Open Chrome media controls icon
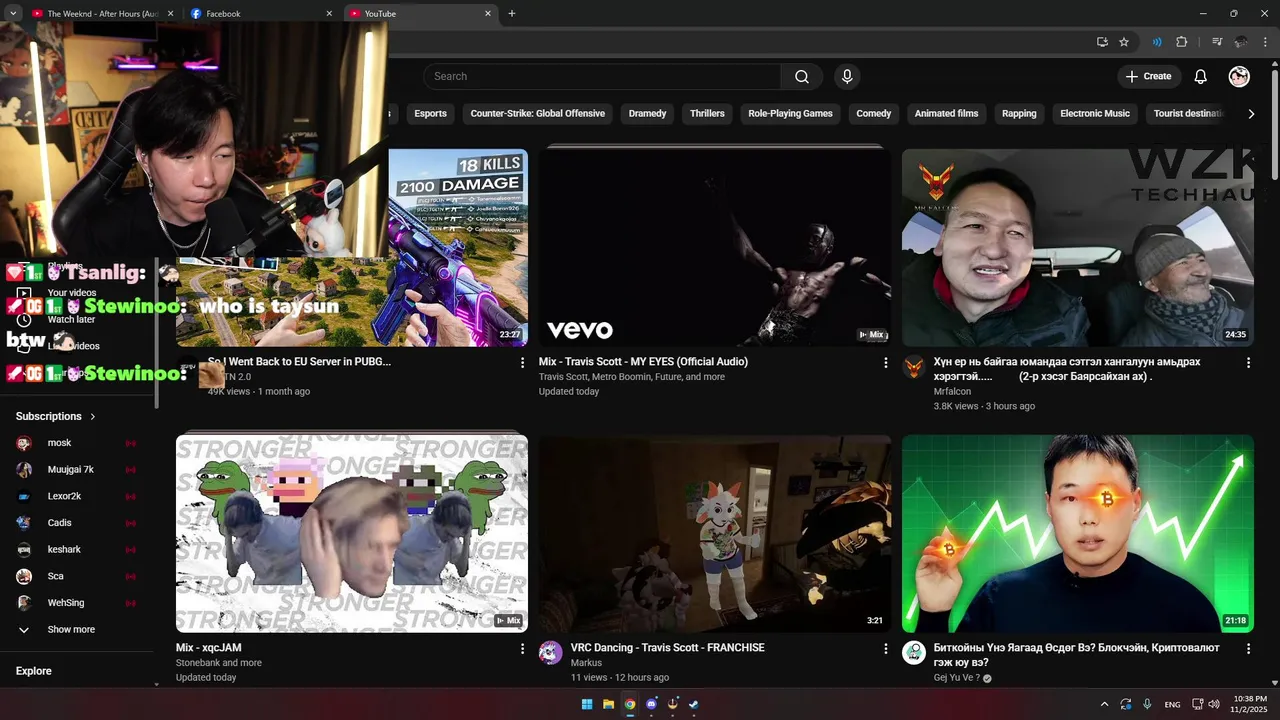This screenshot has width=1280, height=720. (1217, 42)
